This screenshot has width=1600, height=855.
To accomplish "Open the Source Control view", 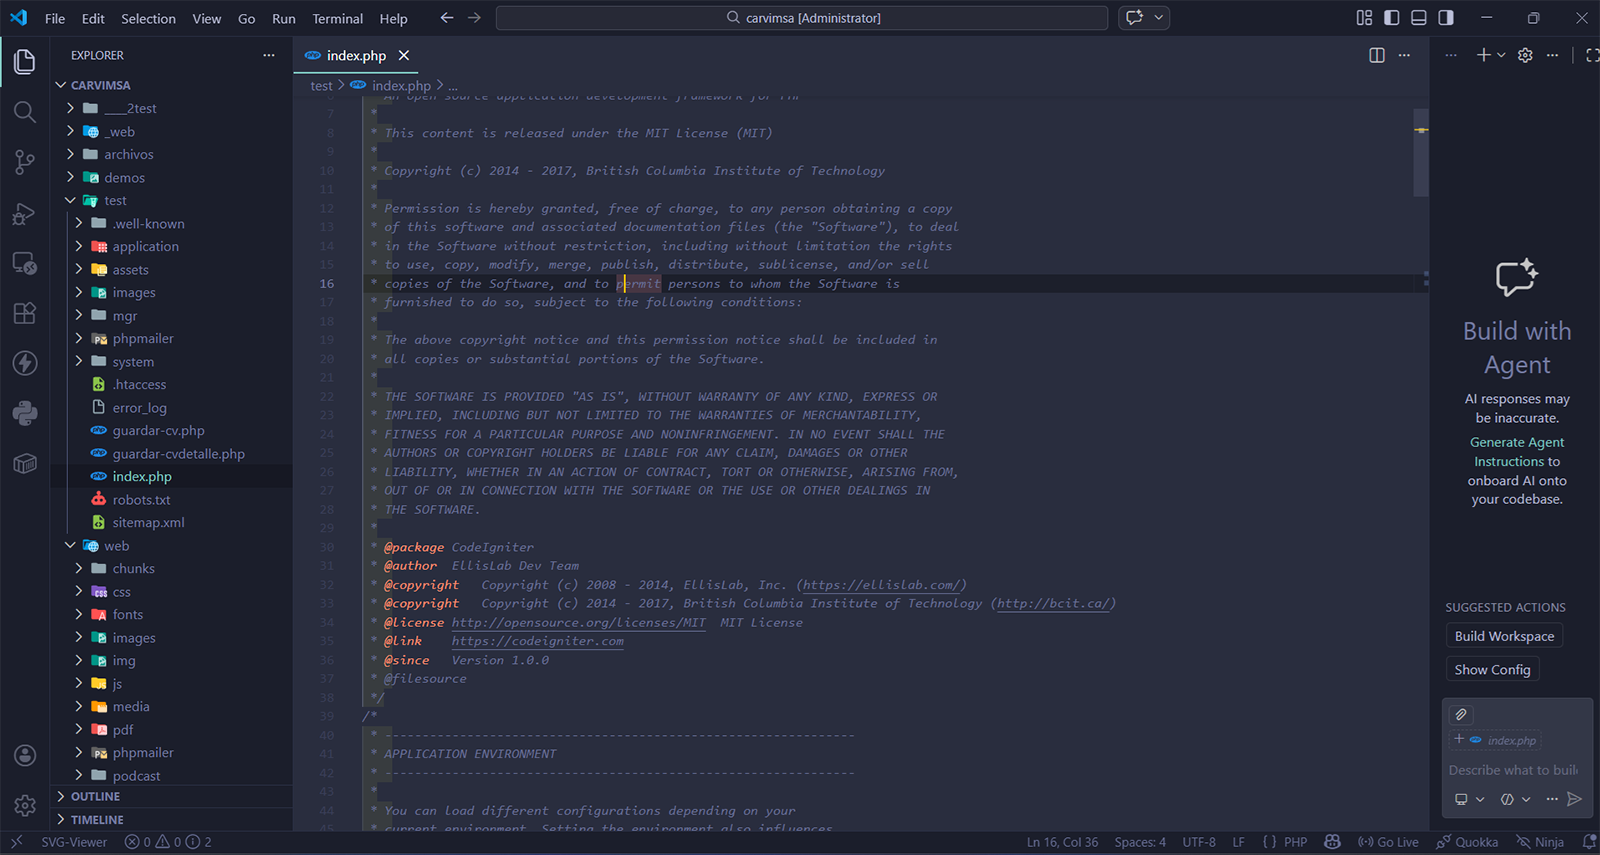I will (x=25, y=162).
